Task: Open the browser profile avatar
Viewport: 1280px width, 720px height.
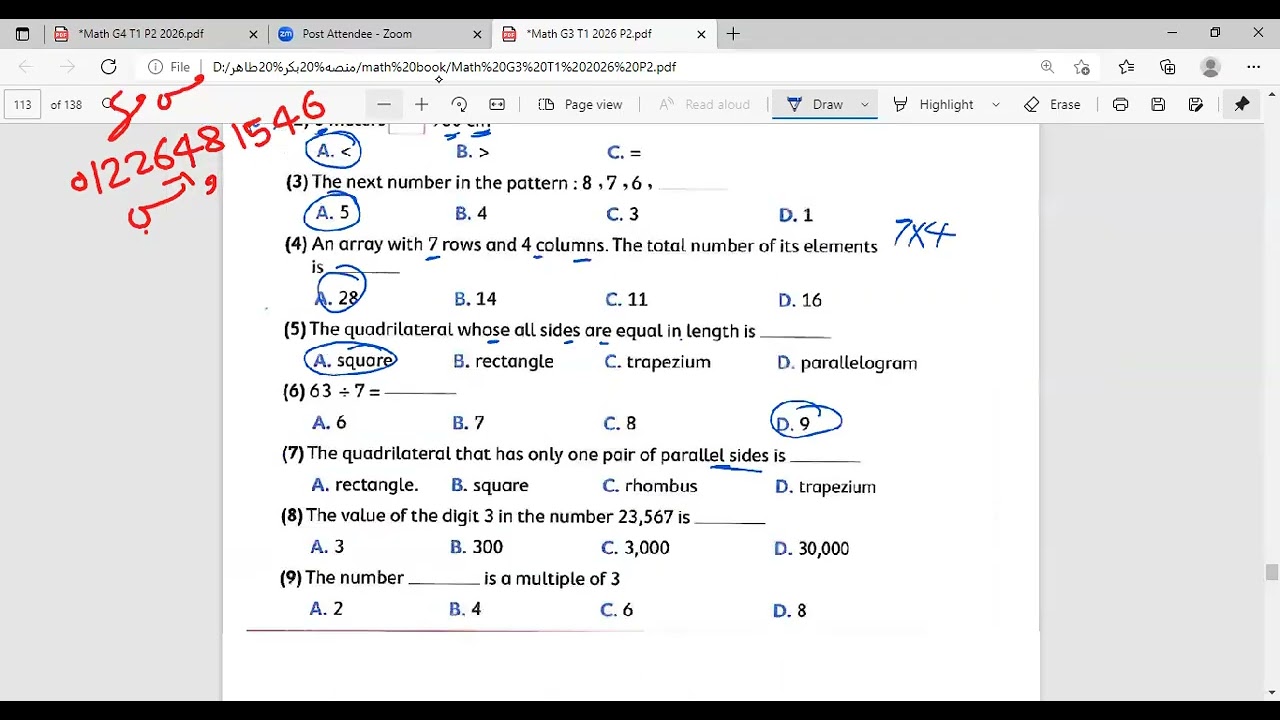Action: tap(1211, 67)
